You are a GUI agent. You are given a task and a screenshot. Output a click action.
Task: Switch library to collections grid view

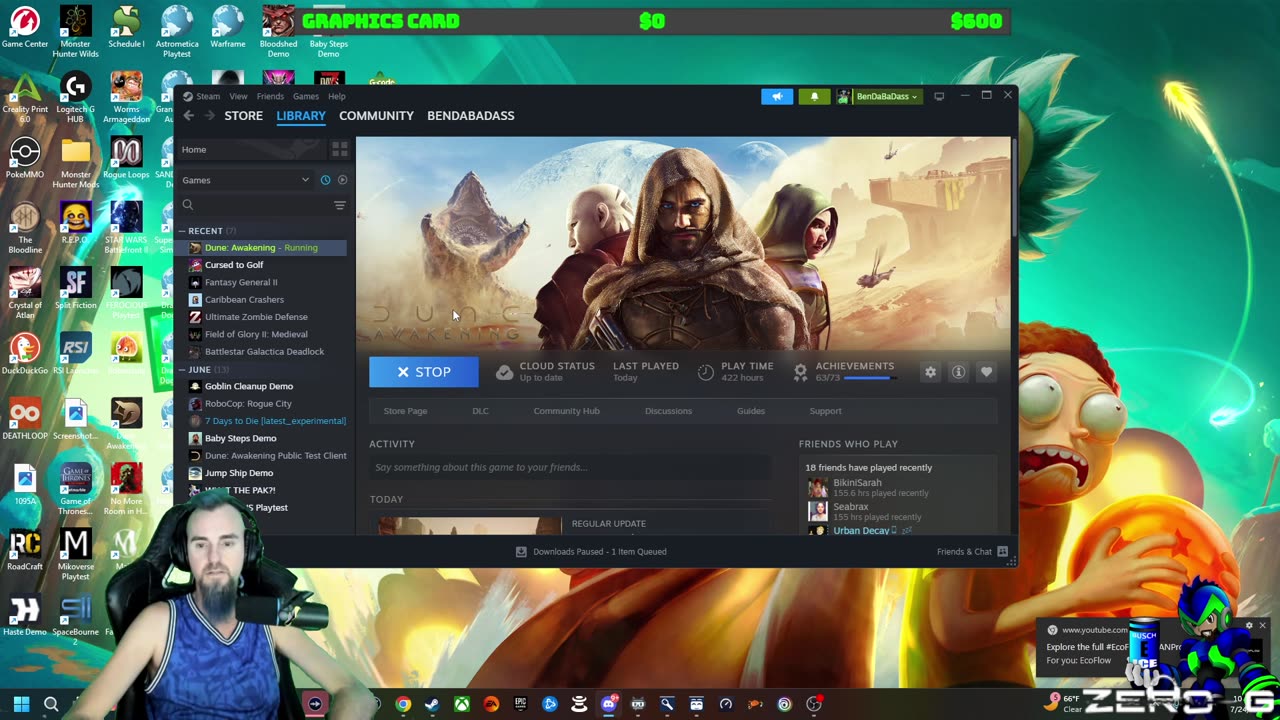coord(340,149)
